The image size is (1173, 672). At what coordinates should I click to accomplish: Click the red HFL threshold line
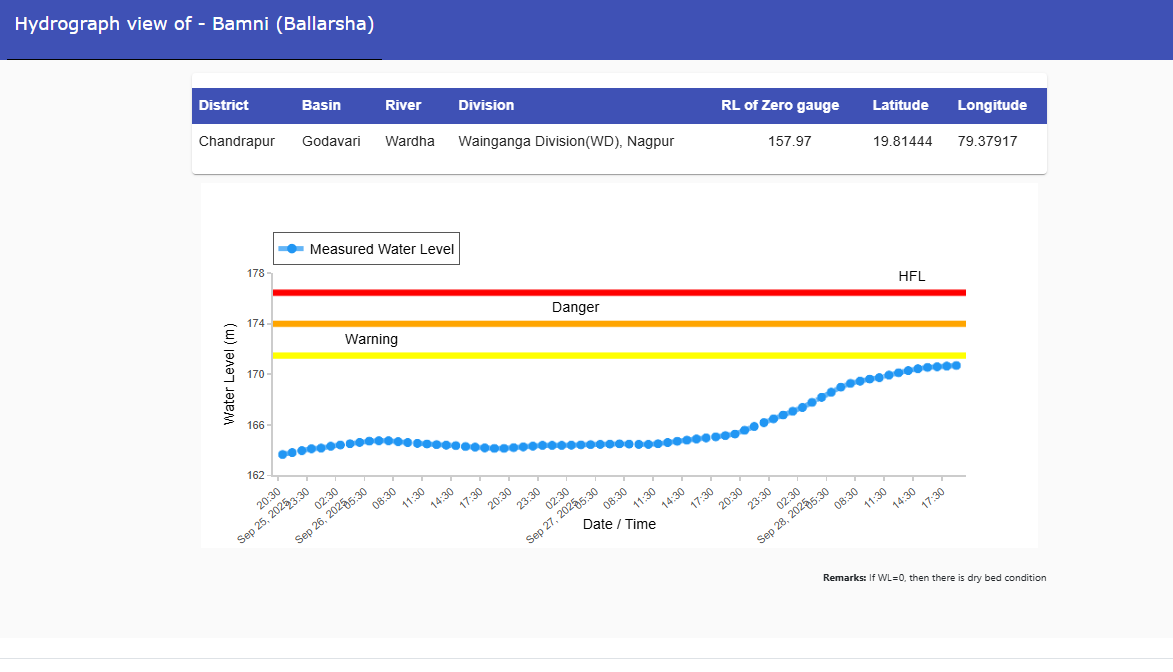point(619,293)
